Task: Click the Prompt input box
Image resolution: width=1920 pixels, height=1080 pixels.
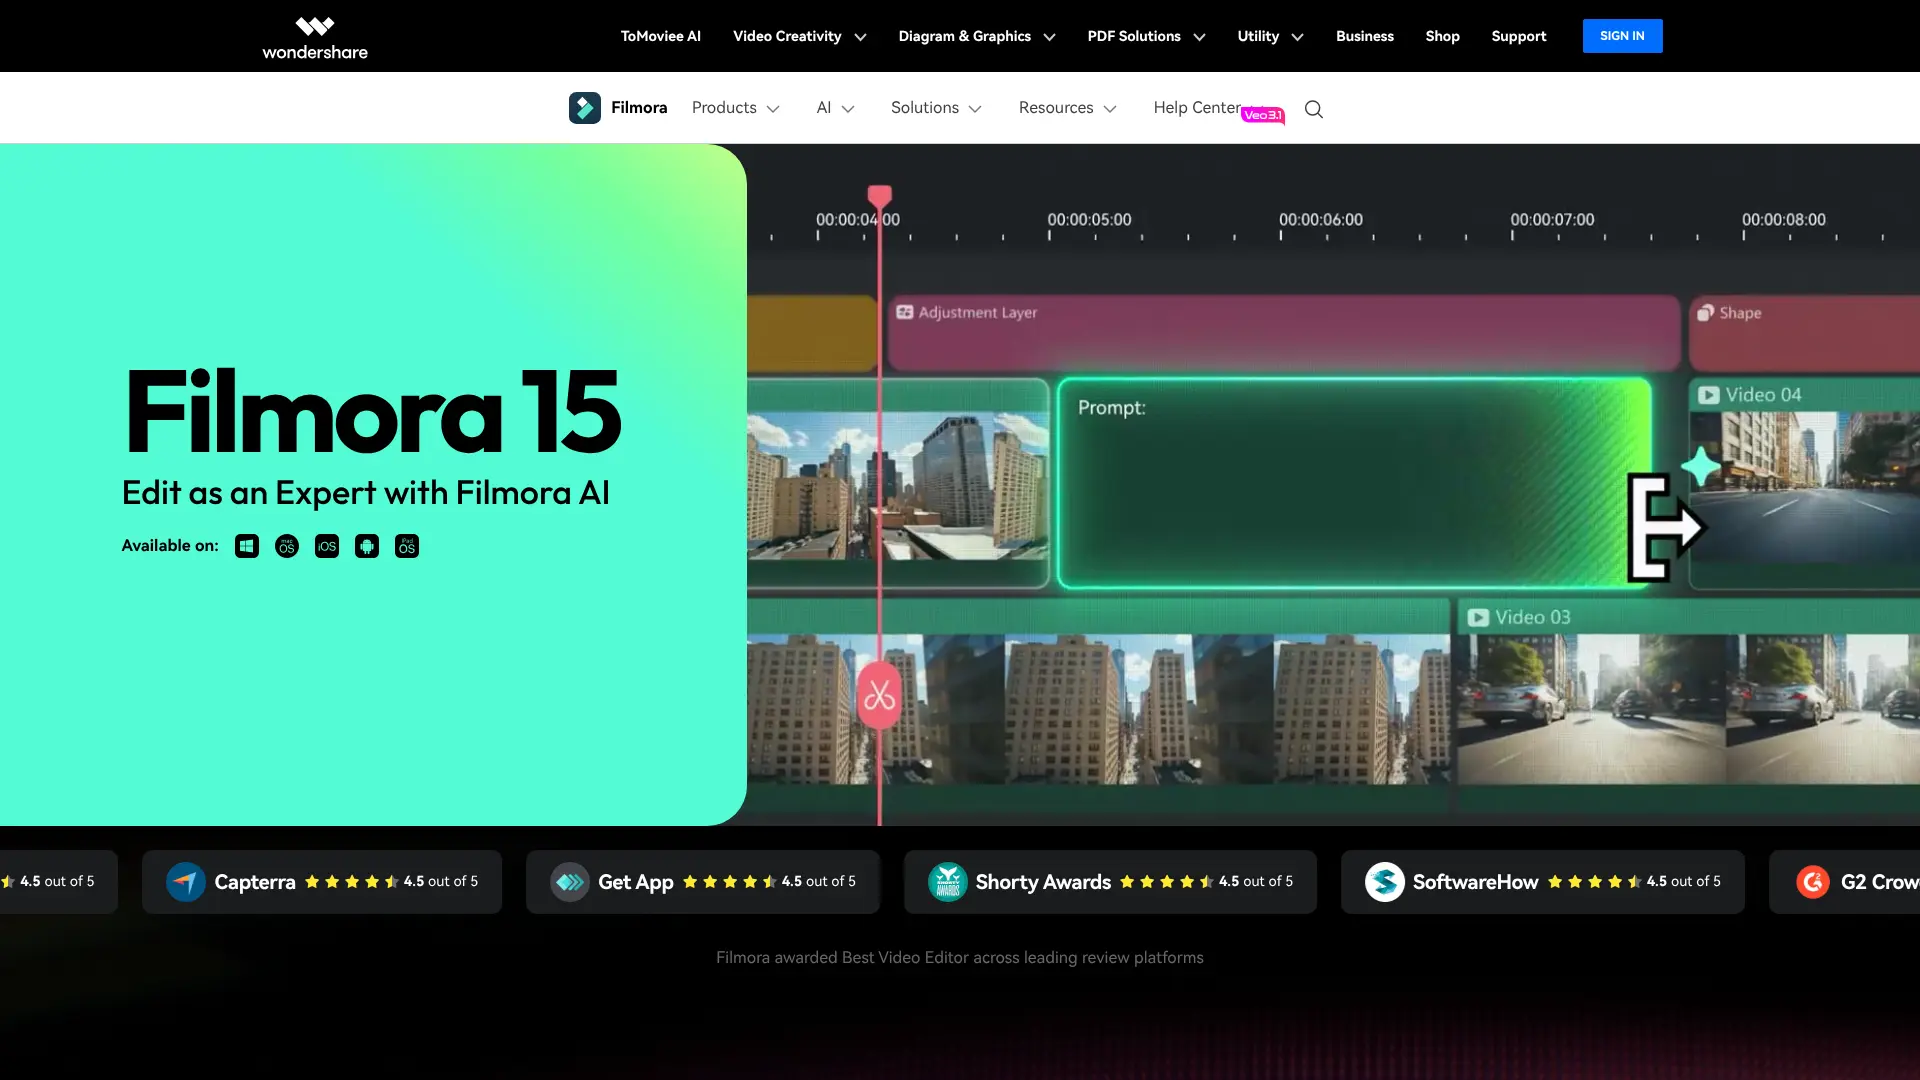Action: 1354,483
